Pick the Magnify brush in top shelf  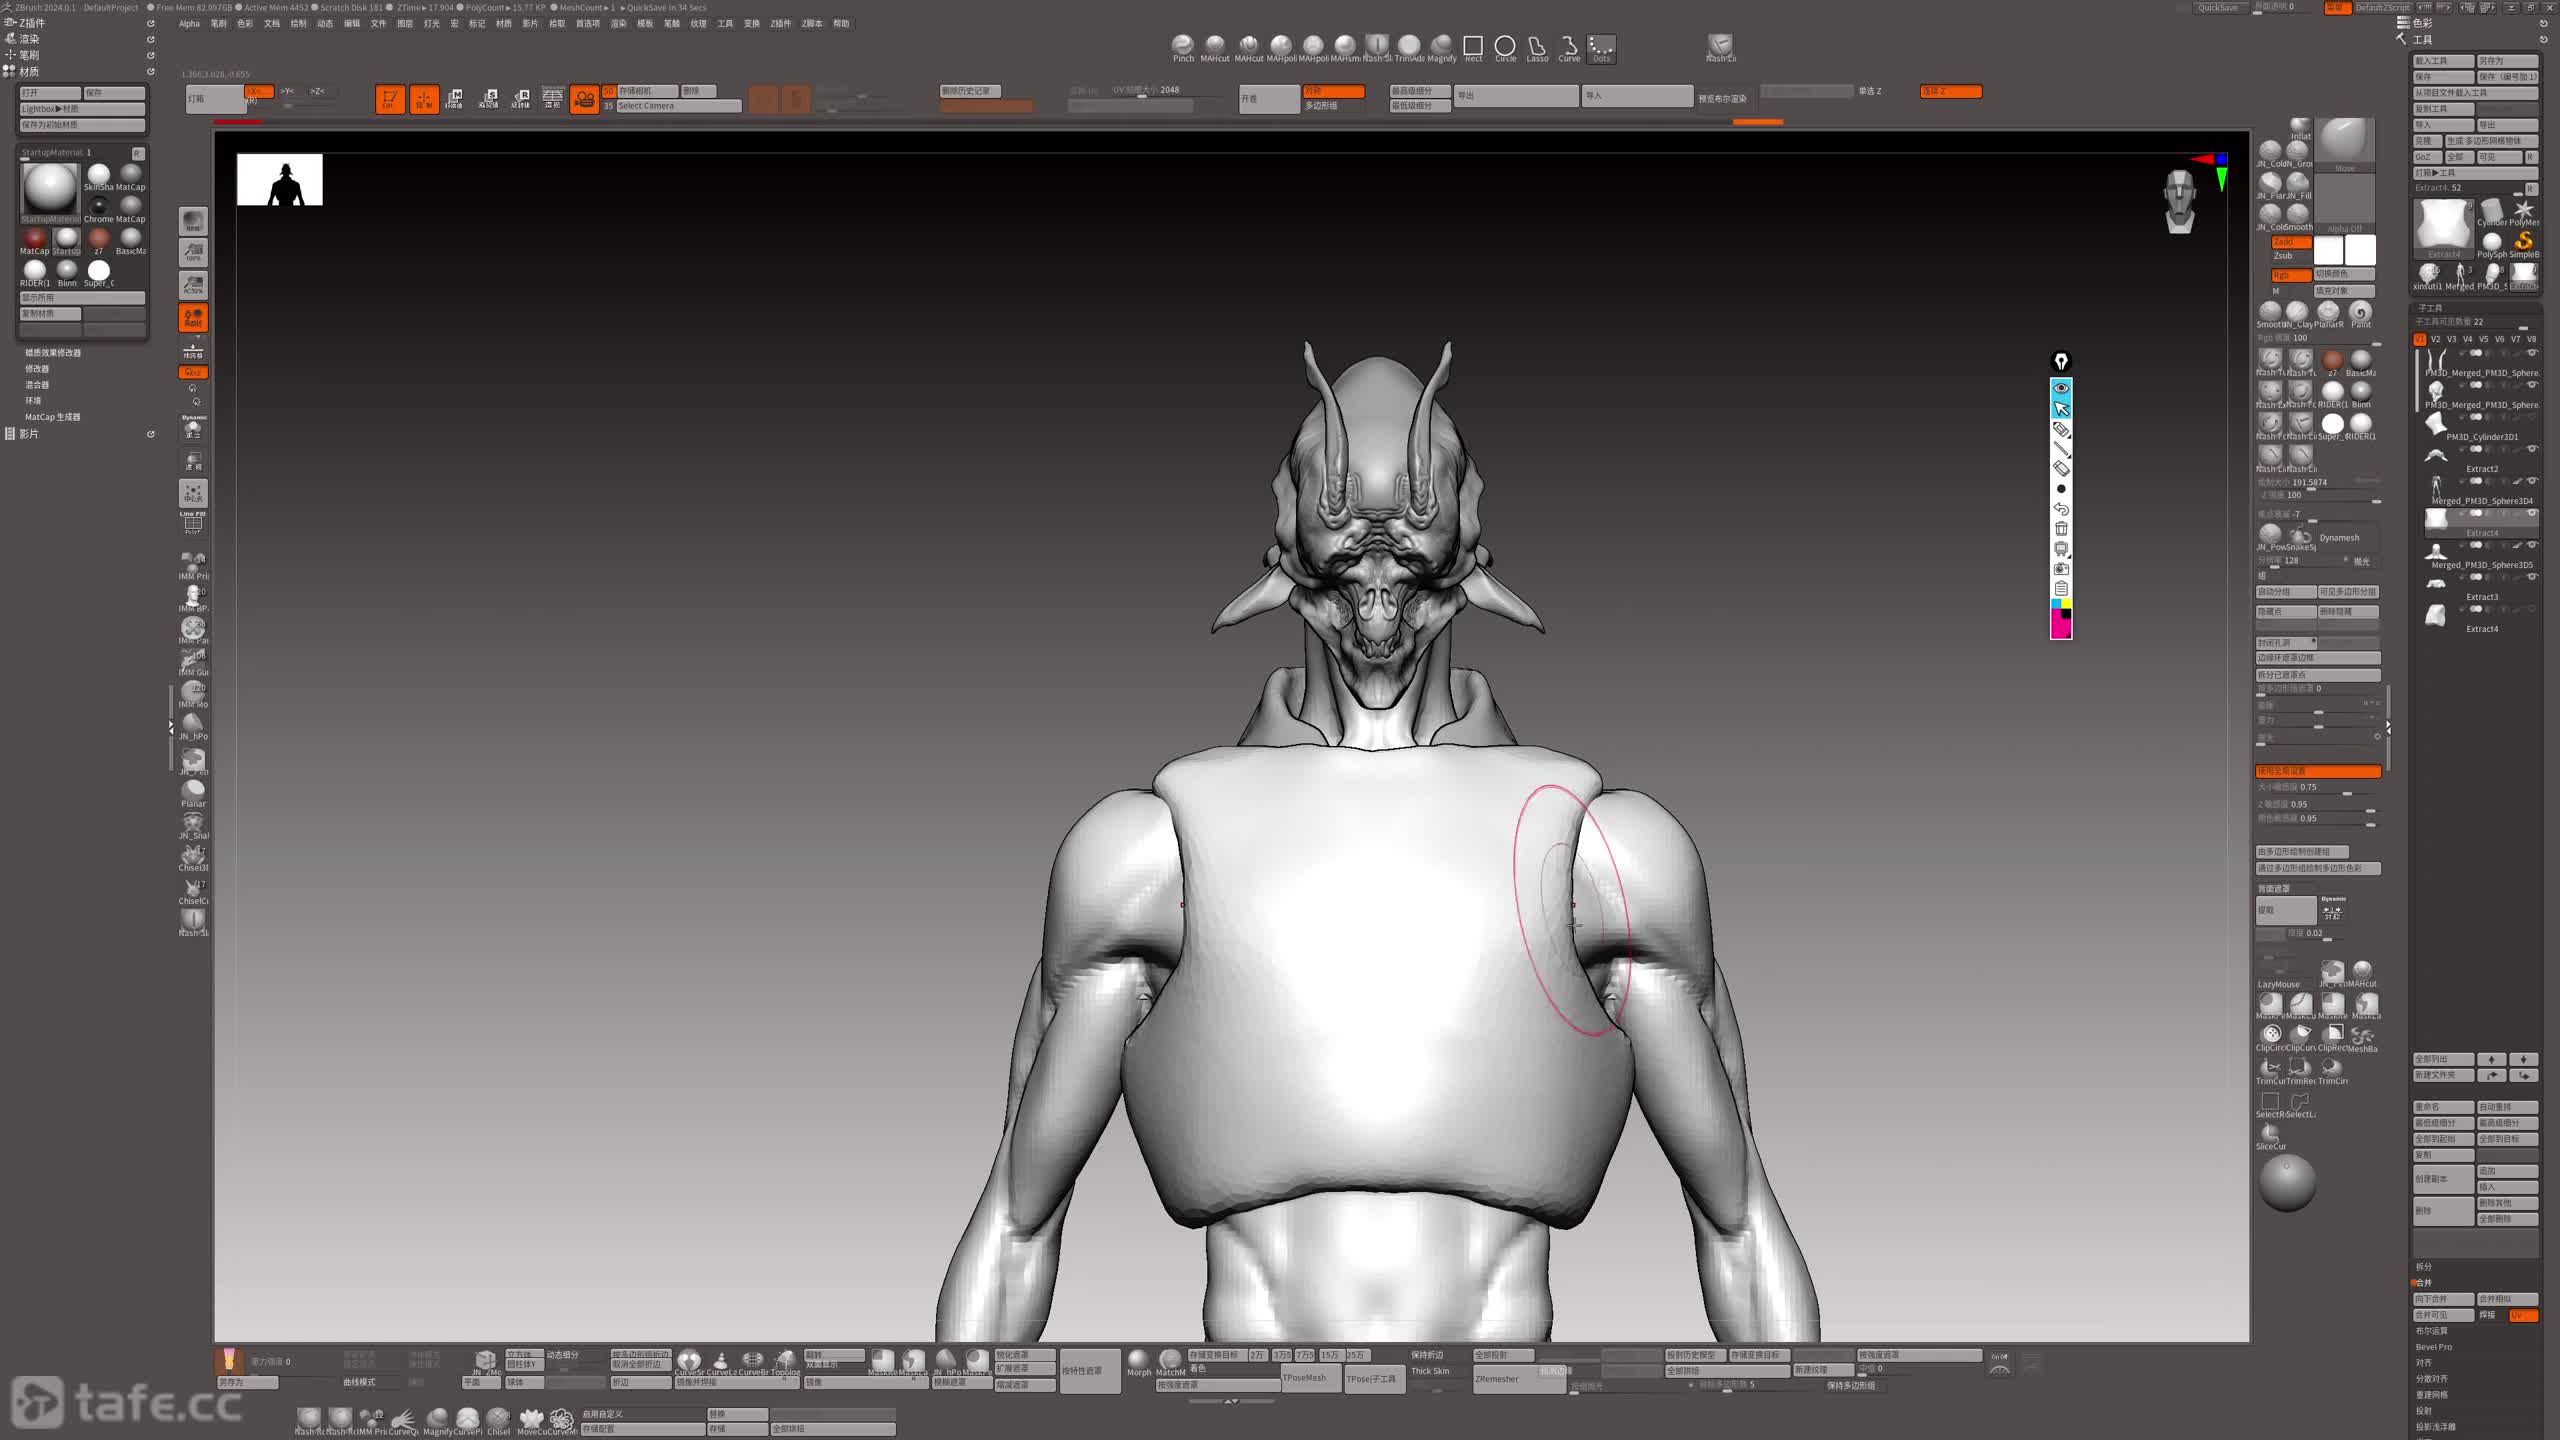[x=1441, y=46]
